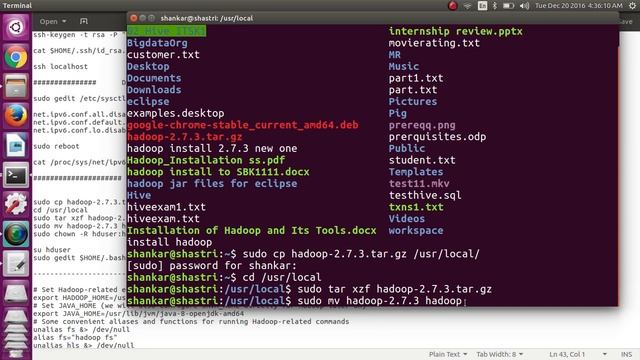Click 'unalias hls &> /dev/null' line in gedit
The height and width of the screenshot is (360, 640).
(84, 345)
